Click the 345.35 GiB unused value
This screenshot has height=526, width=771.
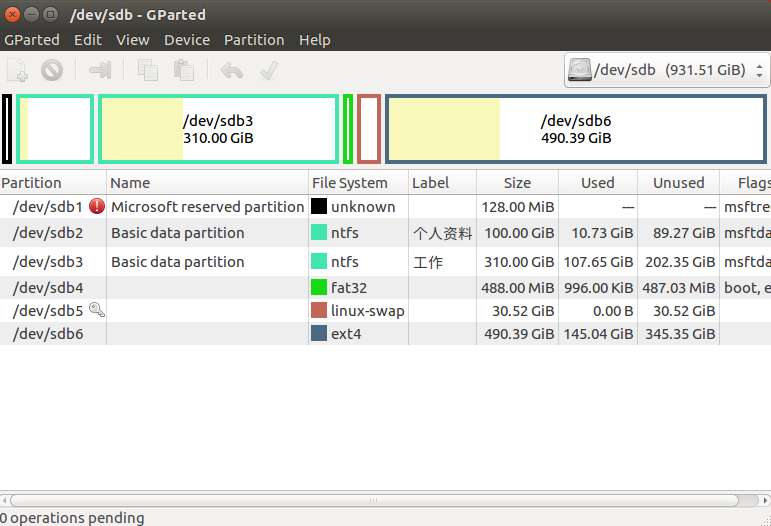coord(680,334)
